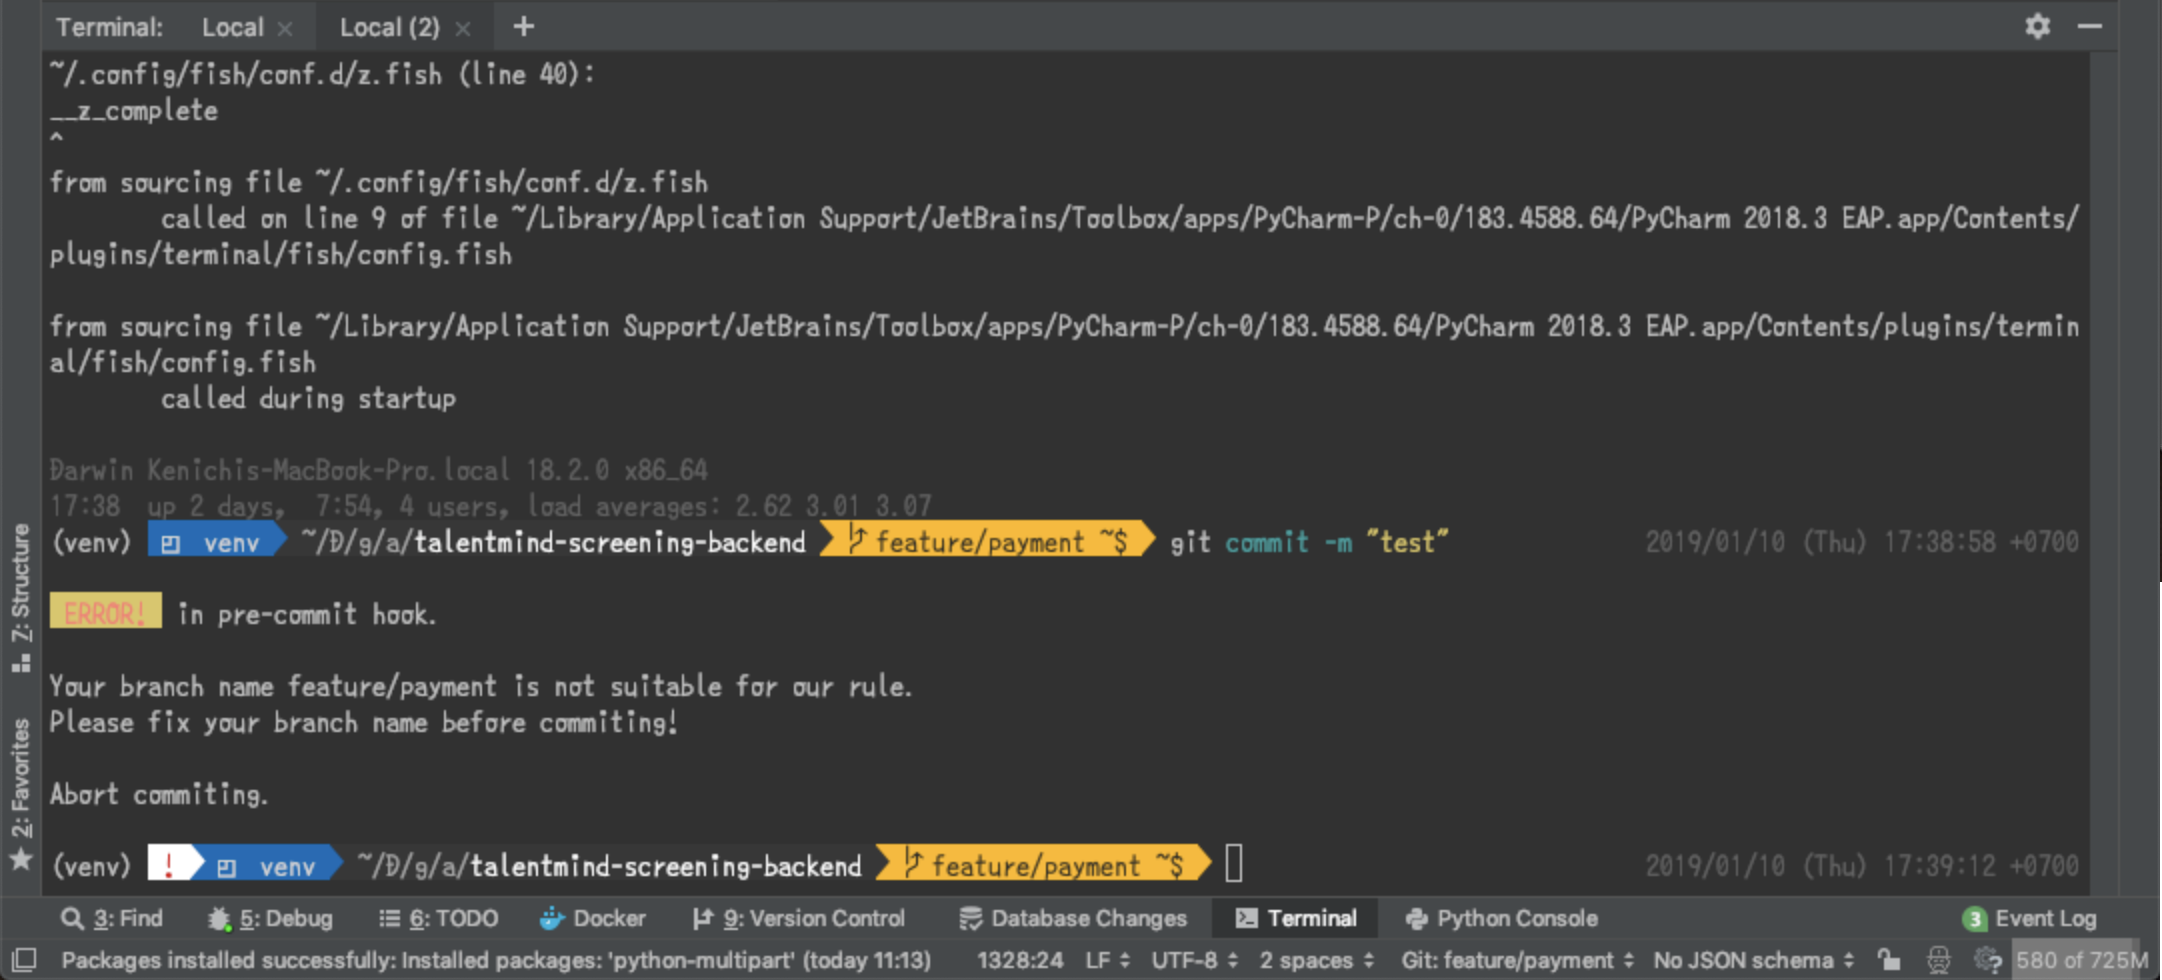The width and height of the screenshot is (2162, 980).
Task: Switch to the Local terminal tab
Action: click(232, 27)
